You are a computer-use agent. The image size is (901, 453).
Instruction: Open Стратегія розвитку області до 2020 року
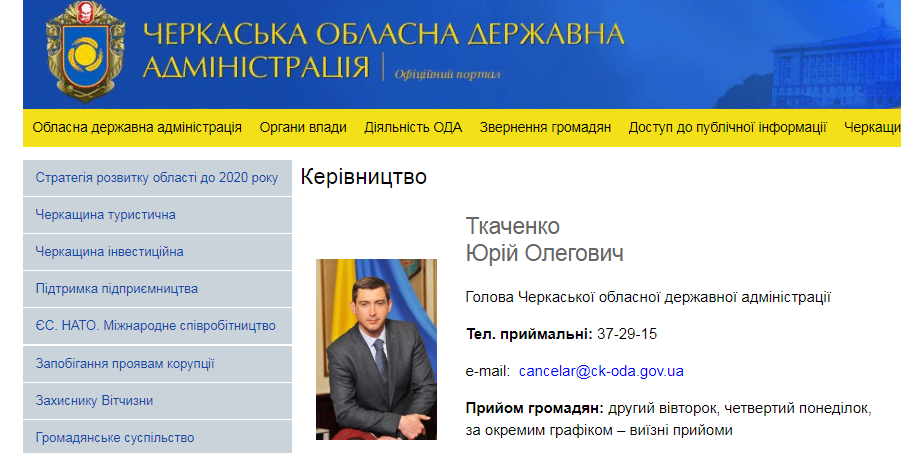157,178
